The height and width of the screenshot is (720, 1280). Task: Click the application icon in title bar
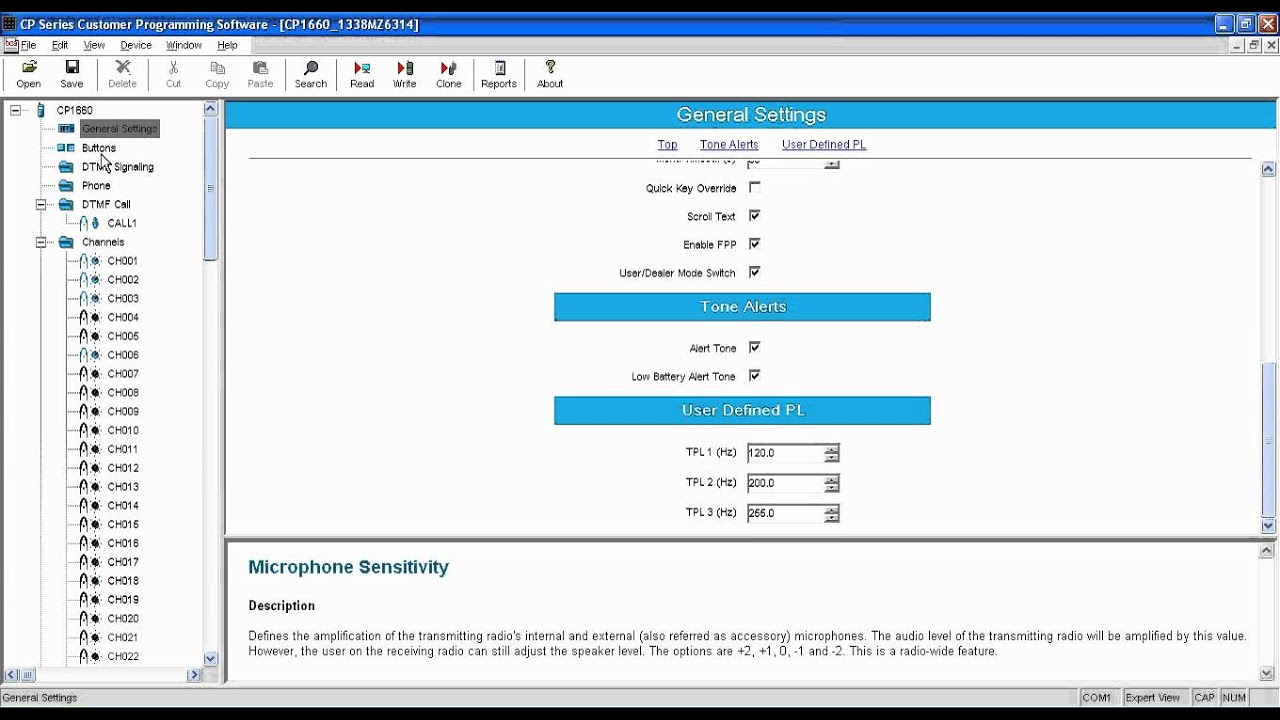click(x=9, y=24)
